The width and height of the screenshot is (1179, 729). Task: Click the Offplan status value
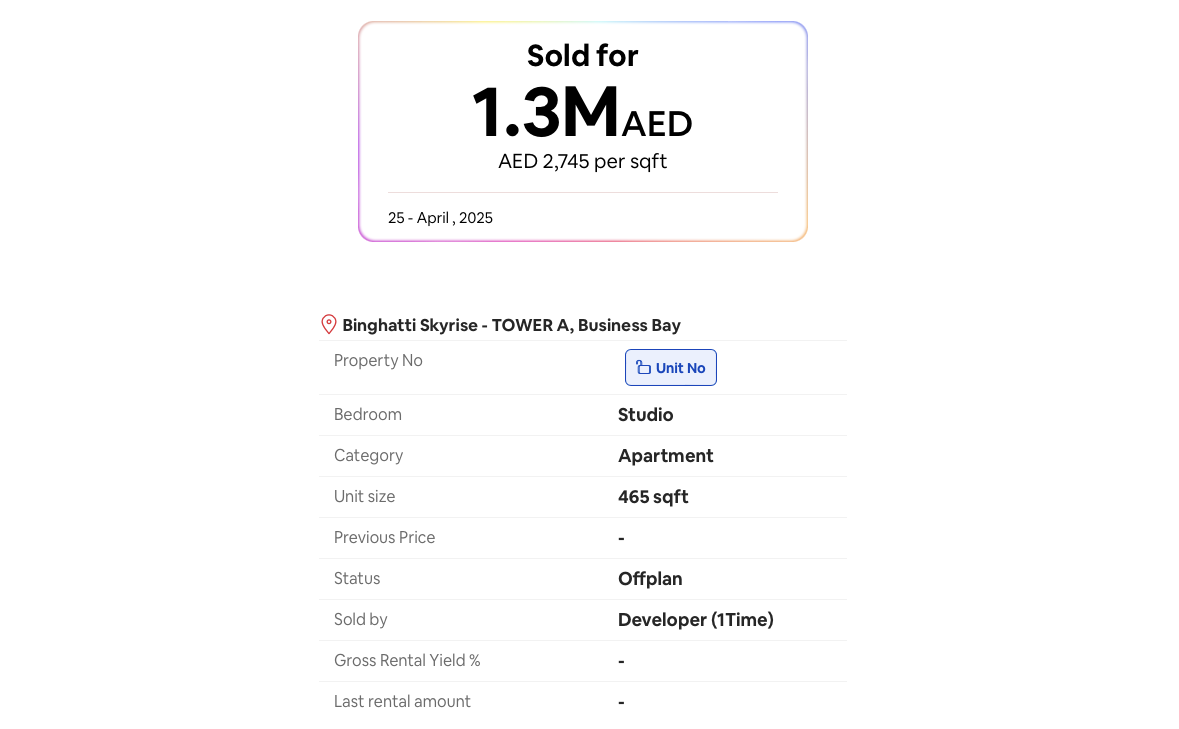tap(650, 579)
